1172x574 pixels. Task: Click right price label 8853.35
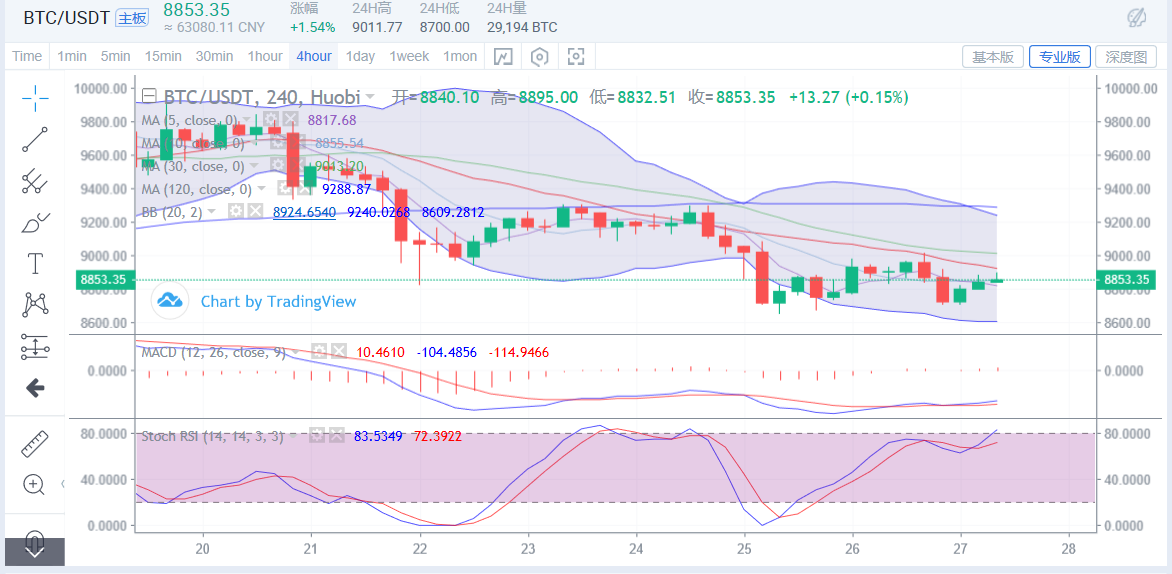(1126, 280)
